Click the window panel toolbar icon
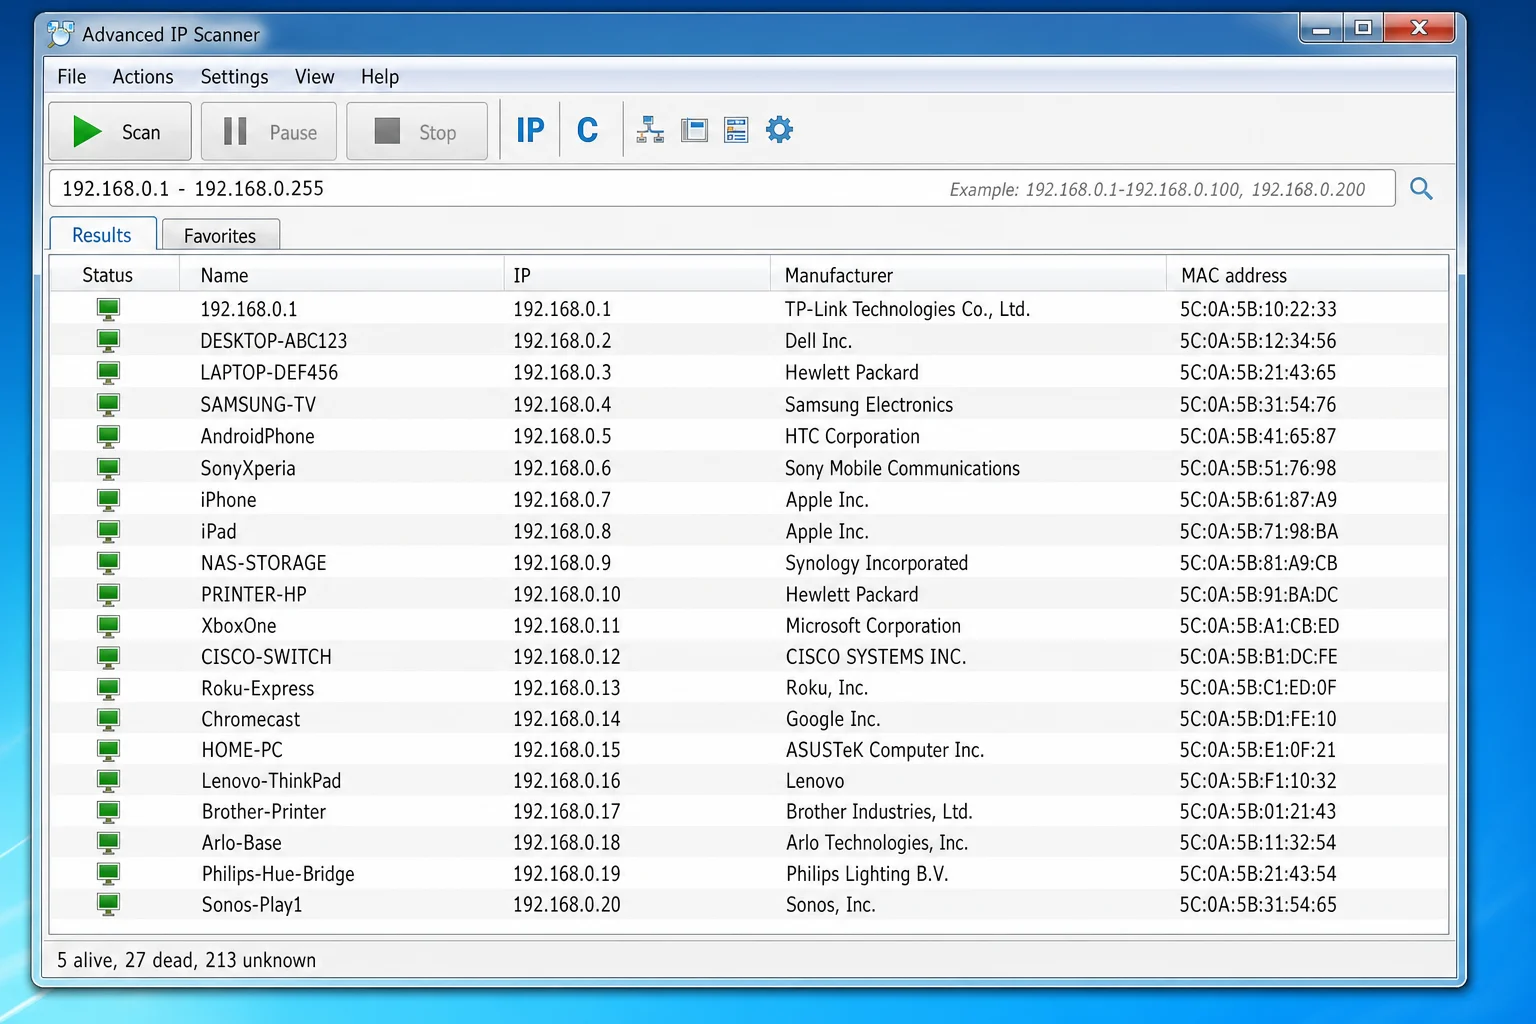Screen dimensions: 1536x1024 [694, 130]
